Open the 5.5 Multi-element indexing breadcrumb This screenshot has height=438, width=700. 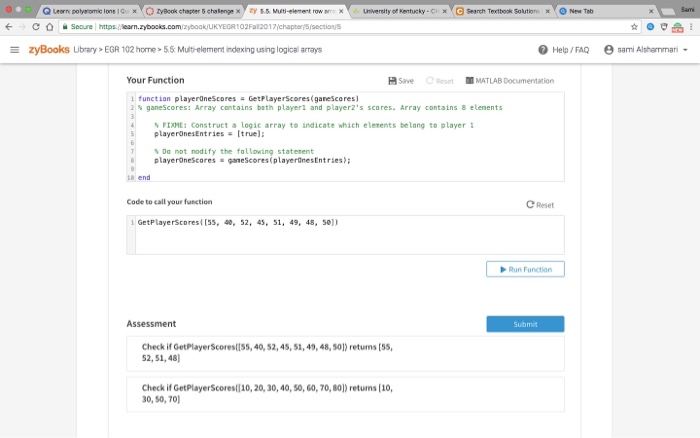coord(242,50)
